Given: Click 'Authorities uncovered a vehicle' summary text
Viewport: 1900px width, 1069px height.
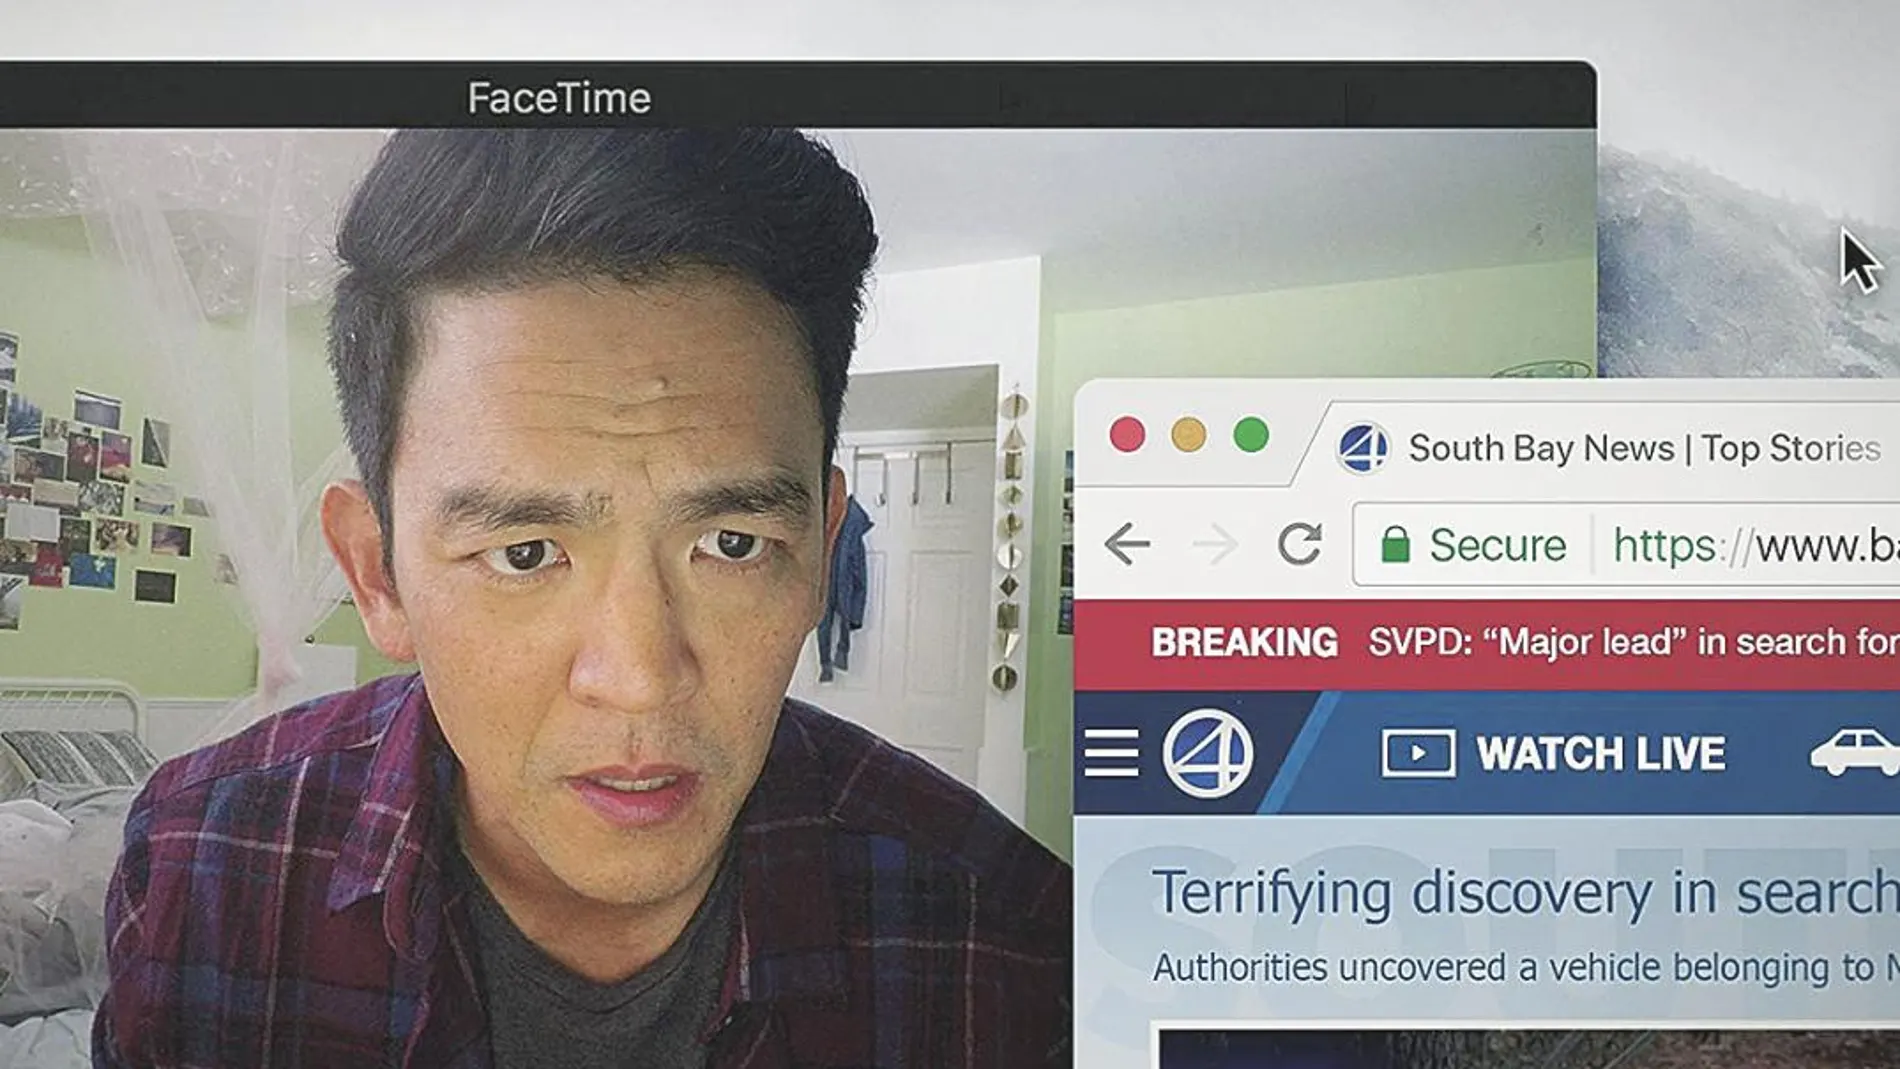Looking at the screenshot, I should (x=1526, y=968).
